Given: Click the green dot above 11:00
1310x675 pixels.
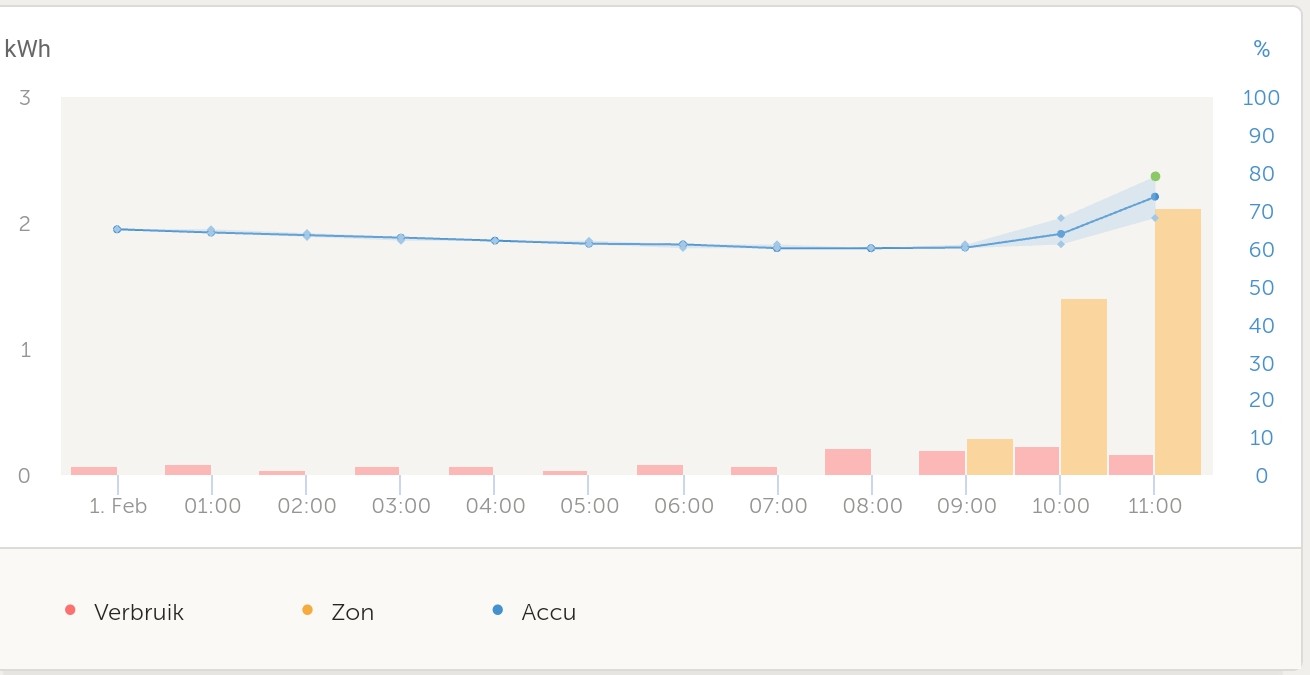Looking at the screenshot, I should [1155, 176].
